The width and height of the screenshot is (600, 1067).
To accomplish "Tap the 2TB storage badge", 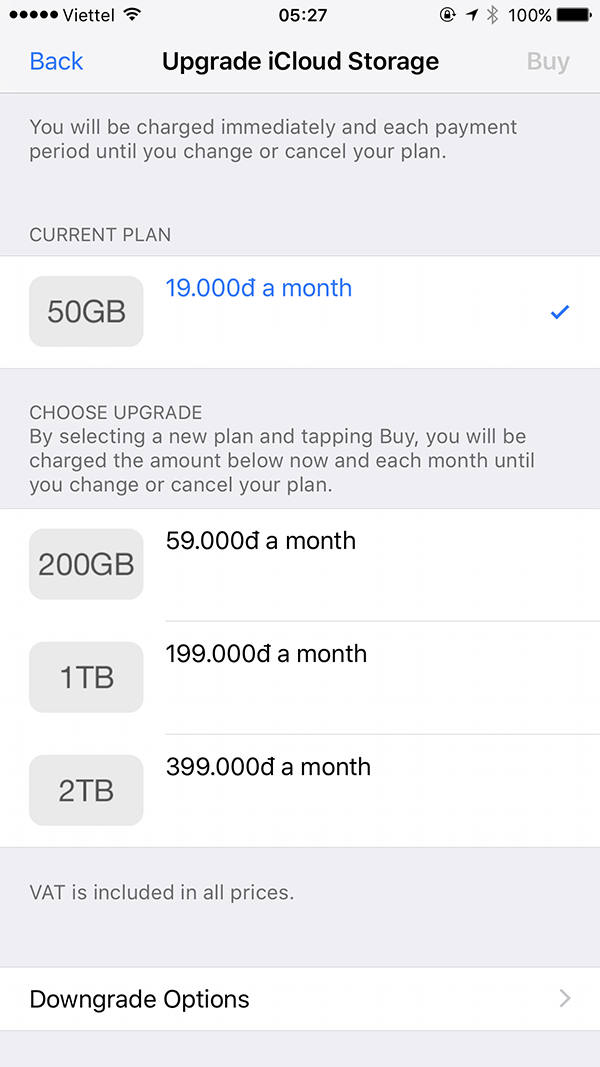I will point(86,790).
